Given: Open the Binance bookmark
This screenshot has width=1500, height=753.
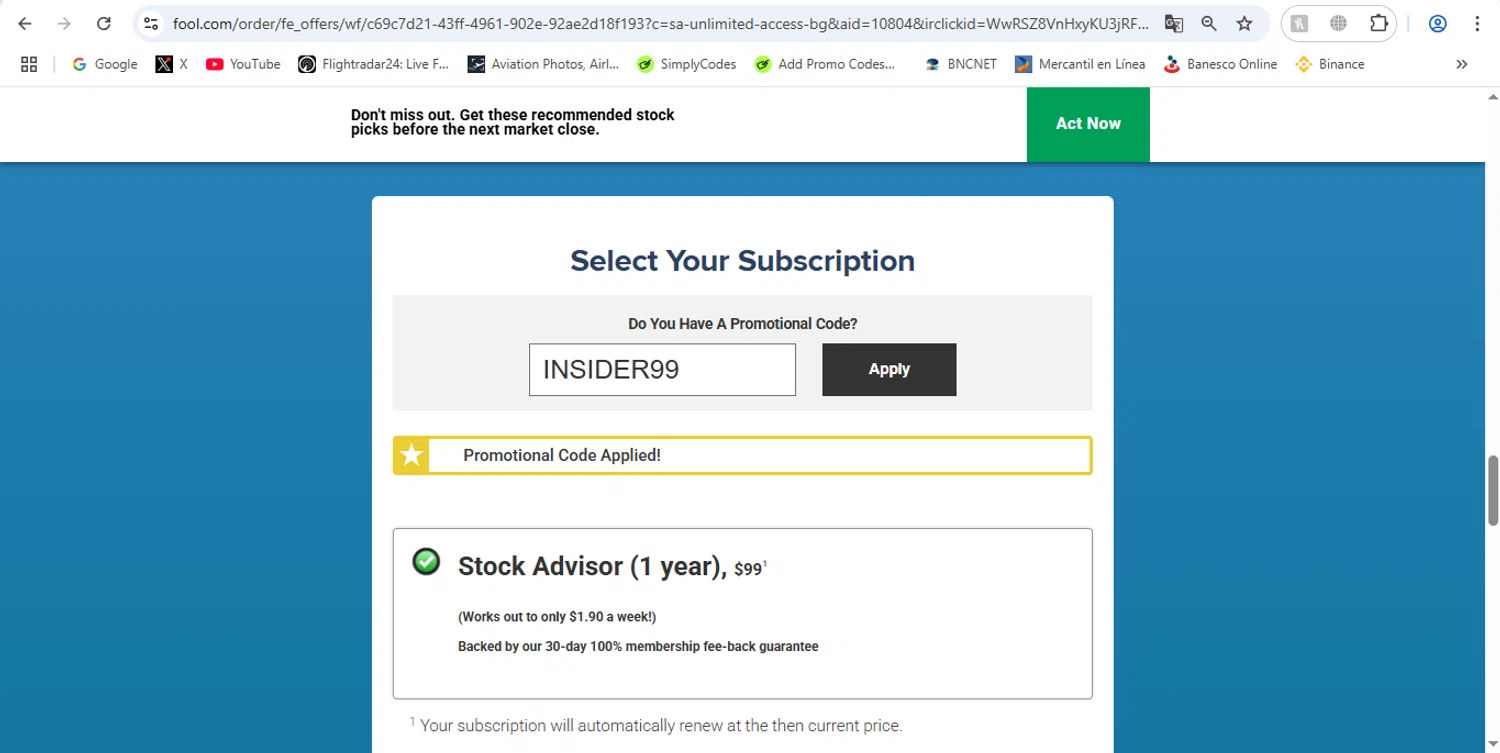Looking at the screenshot, I should [1329, 64].
